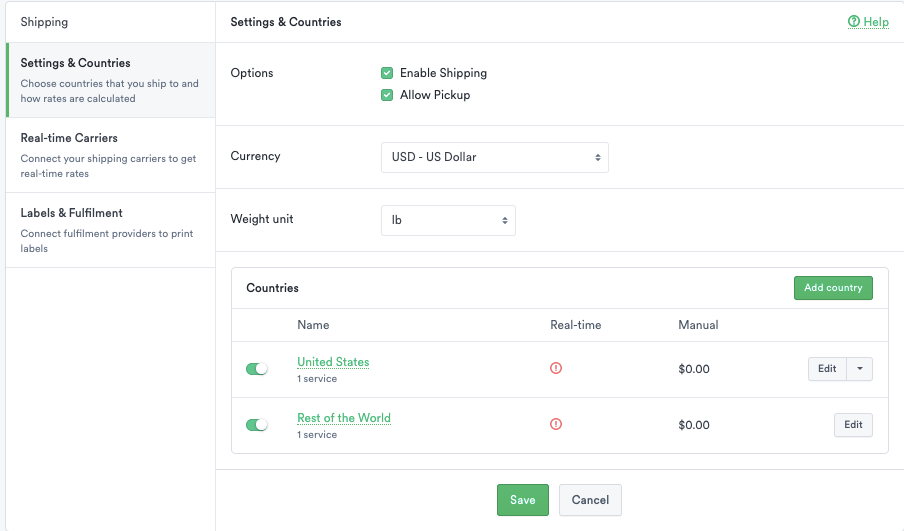This screenshot has height=531, width=904.
Task: Click the Cancel button
Action: click(x=590, y=500)
